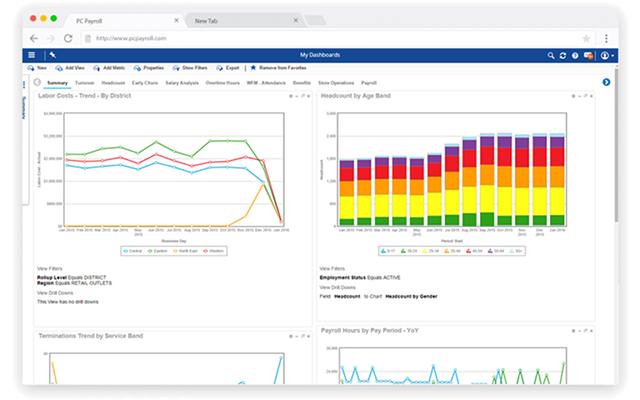The image size is (640, 400).
Task: Click the New dashboard toolbar button
Action: coord(37,68)
